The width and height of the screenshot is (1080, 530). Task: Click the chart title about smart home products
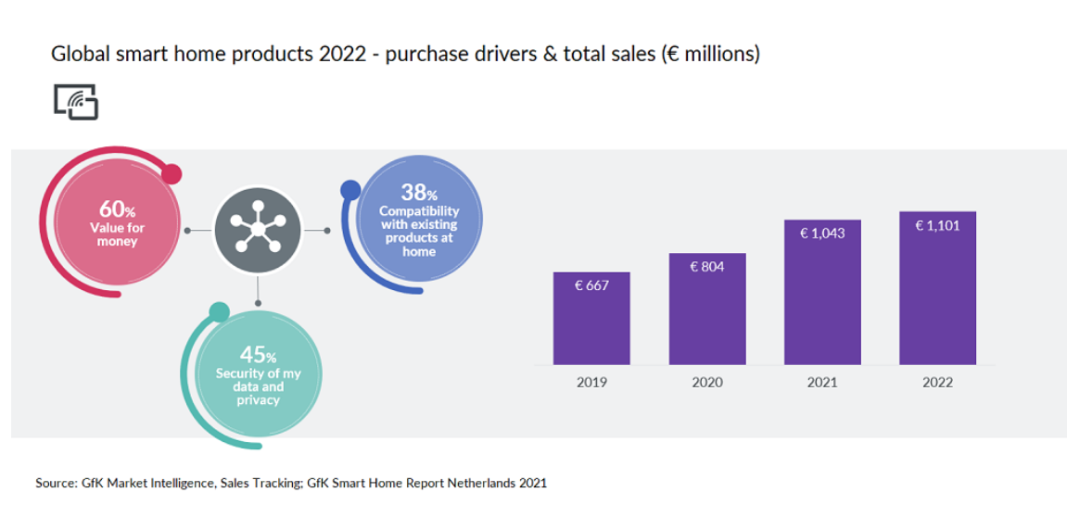(x=406, y=55)
